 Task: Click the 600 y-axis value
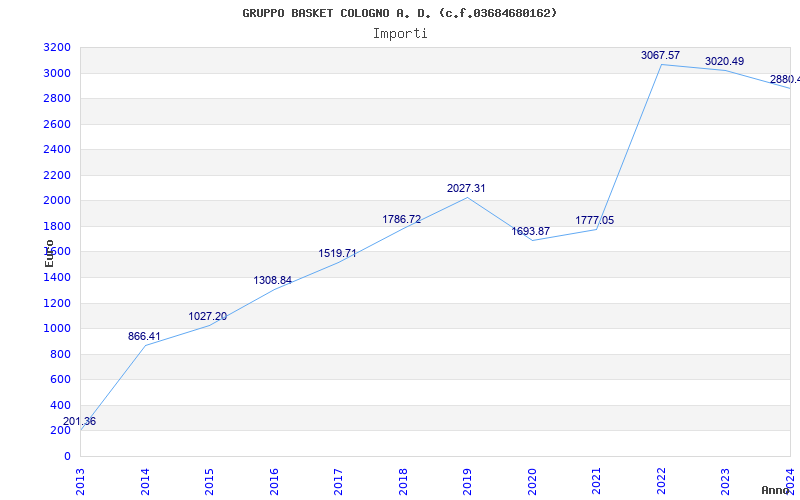coord(60,380)
